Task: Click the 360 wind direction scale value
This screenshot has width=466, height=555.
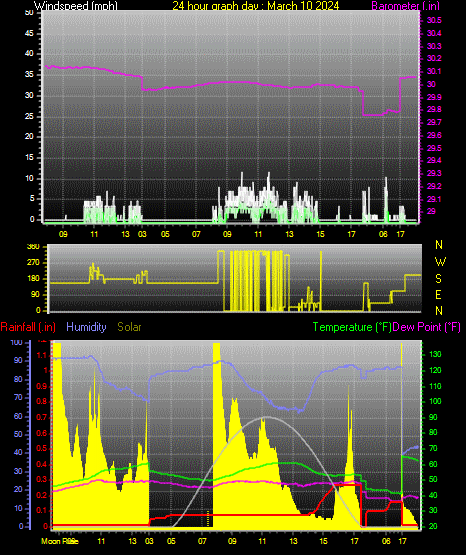Action: point(34,247)
